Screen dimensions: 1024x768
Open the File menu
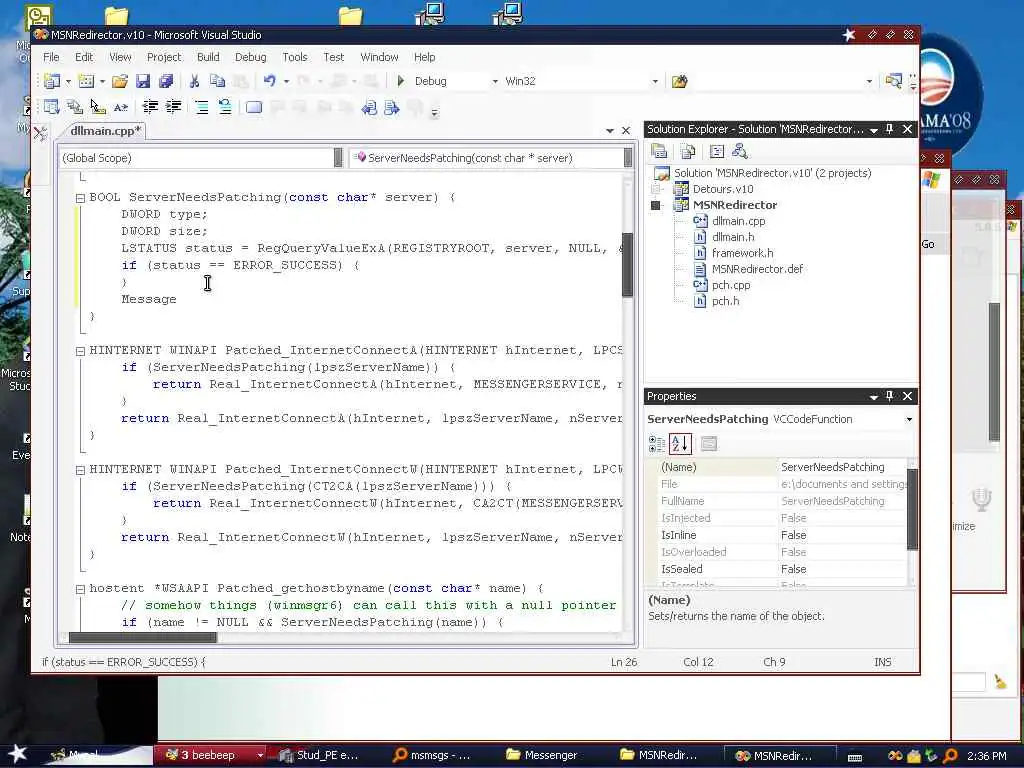pos(51,57)
